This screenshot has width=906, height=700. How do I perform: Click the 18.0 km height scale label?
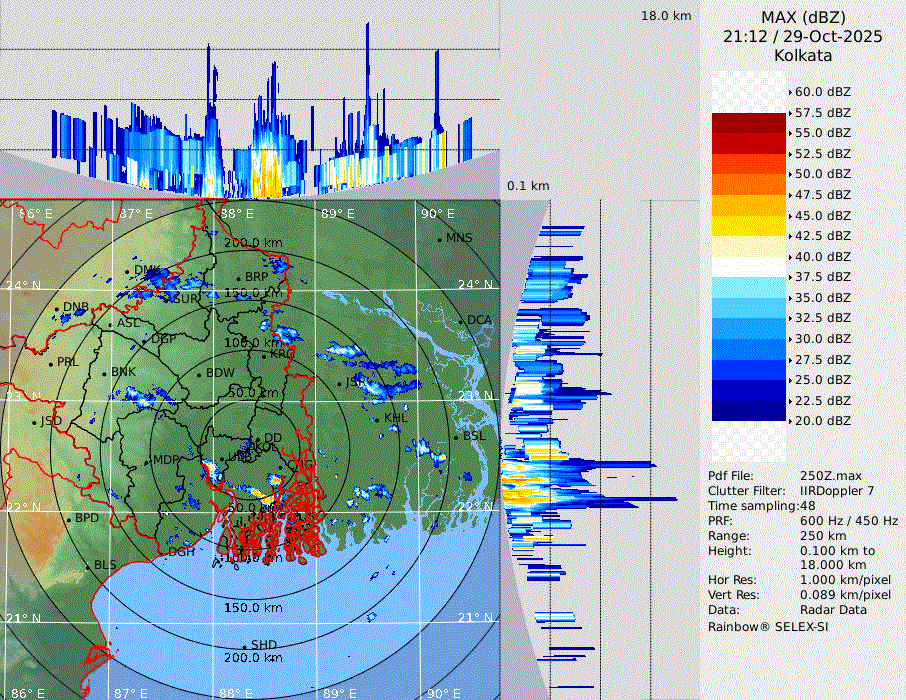tap(666, 16)
